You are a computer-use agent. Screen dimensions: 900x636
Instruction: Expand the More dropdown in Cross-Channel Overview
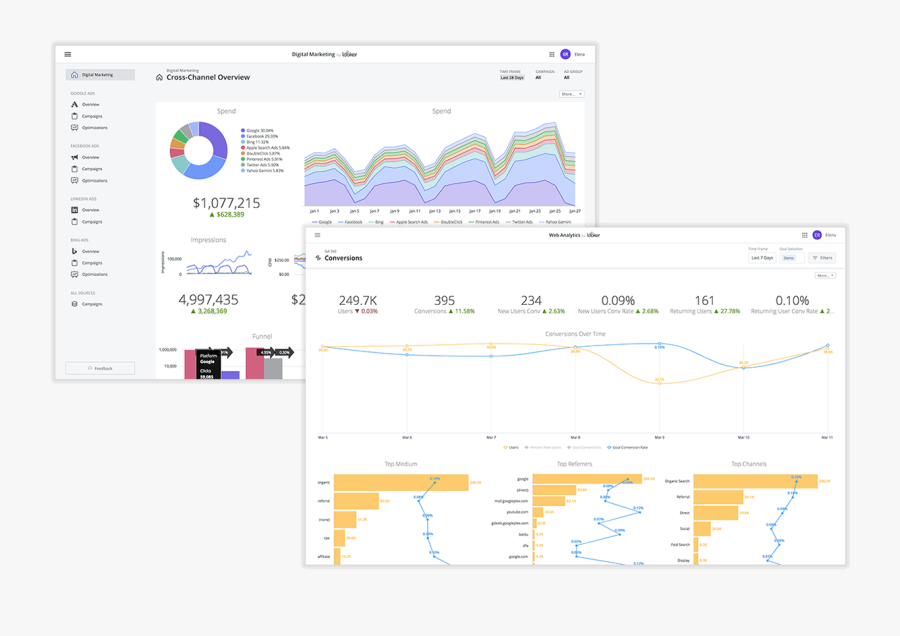tap(571, 94)
